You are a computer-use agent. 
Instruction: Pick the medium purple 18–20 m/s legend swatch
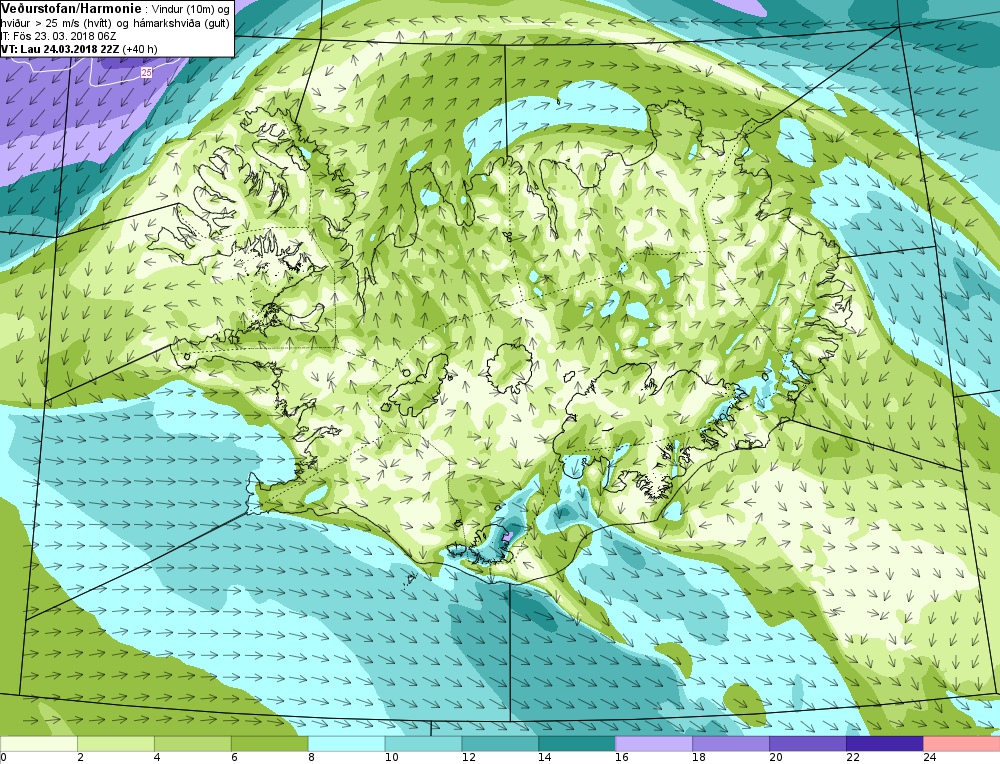(731, 744)
